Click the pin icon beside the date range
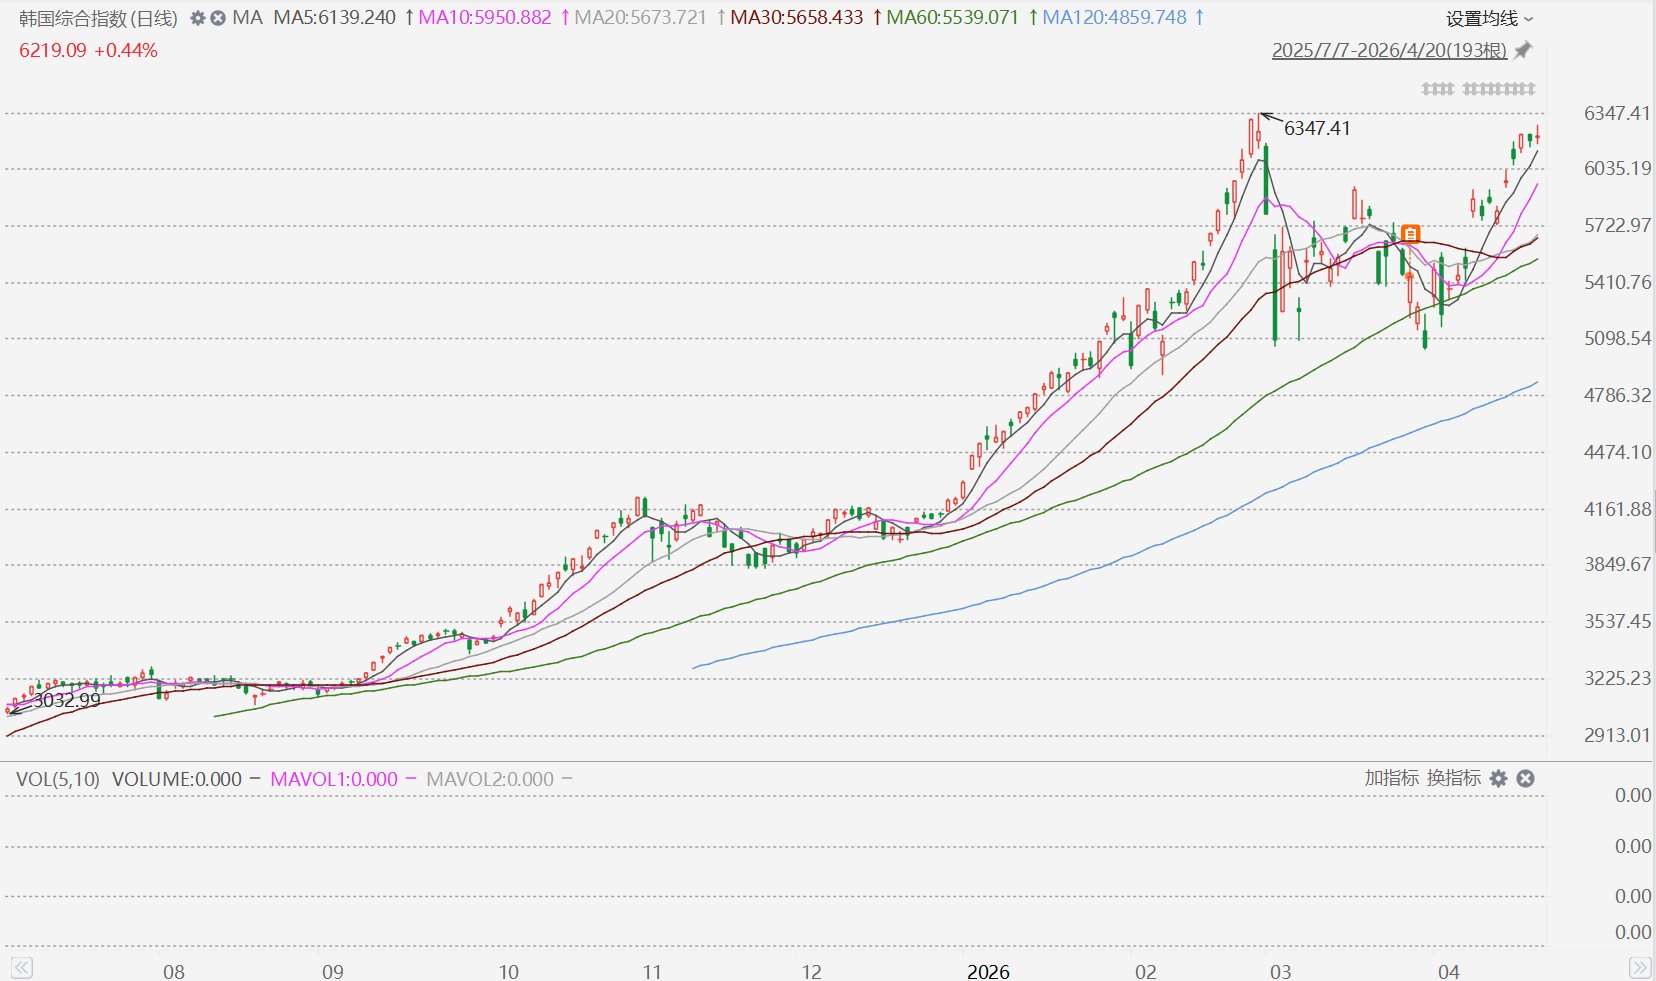 pyautogui.click(x=1522, y=50)
